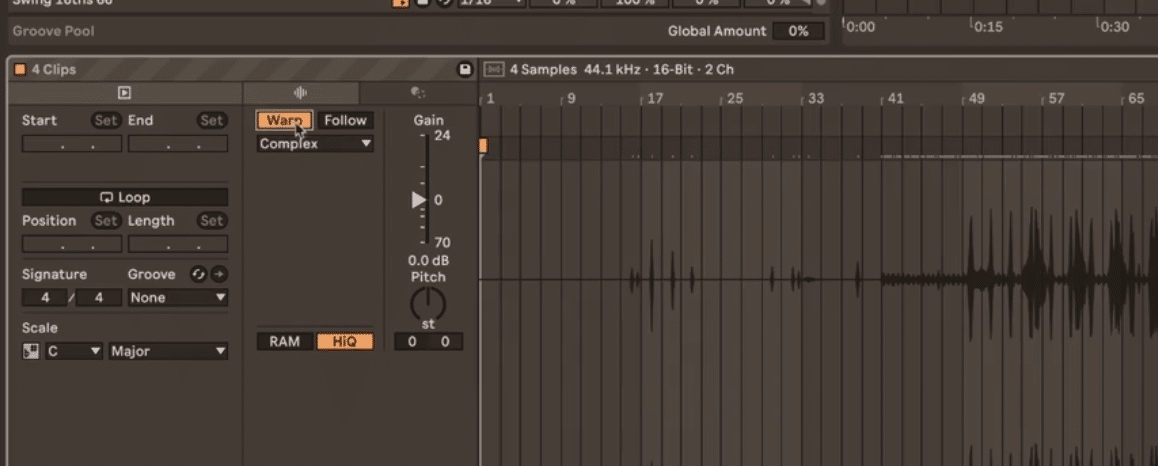Click the Pitch knob

[x=428, y=303]
